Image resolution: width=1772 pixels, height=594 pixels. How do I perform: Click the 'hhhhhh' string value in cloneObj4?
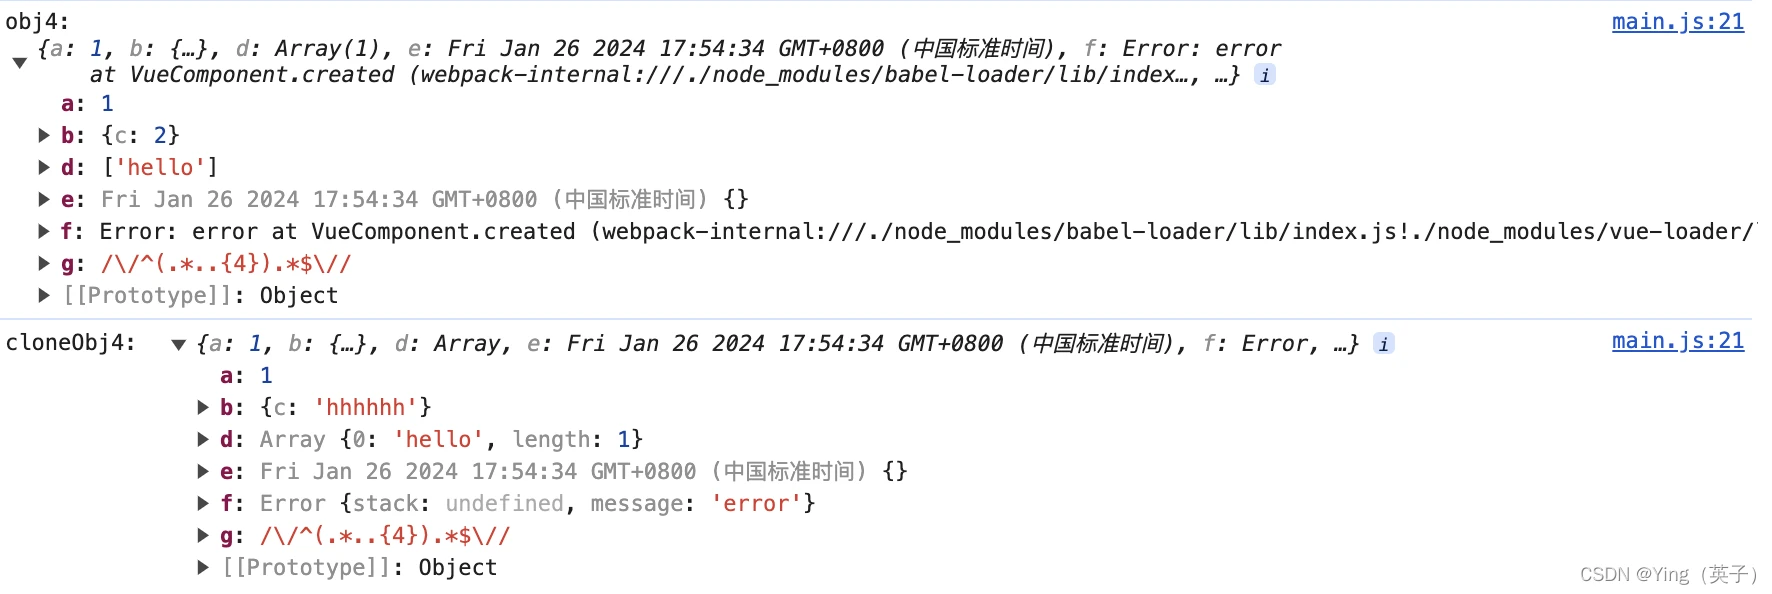[366, 408]
